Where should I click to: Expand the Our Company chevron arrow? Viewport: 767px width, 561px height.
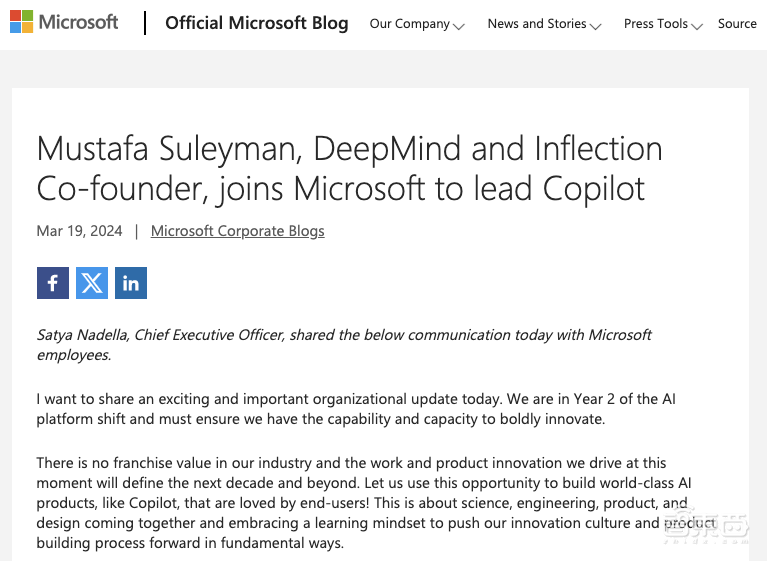(x=459, y=25)
